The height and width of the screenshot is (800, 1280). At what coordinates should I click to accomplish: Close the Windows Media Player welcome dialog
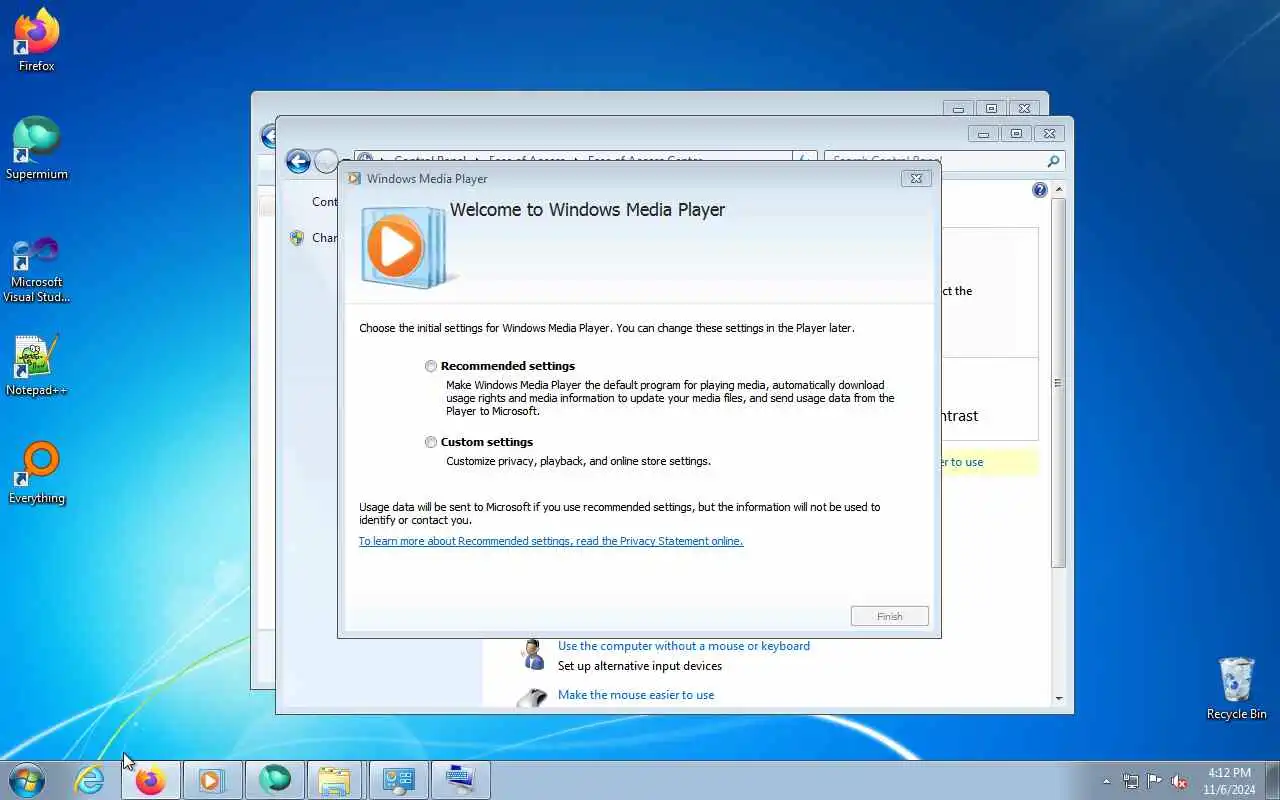coord(917,178)
